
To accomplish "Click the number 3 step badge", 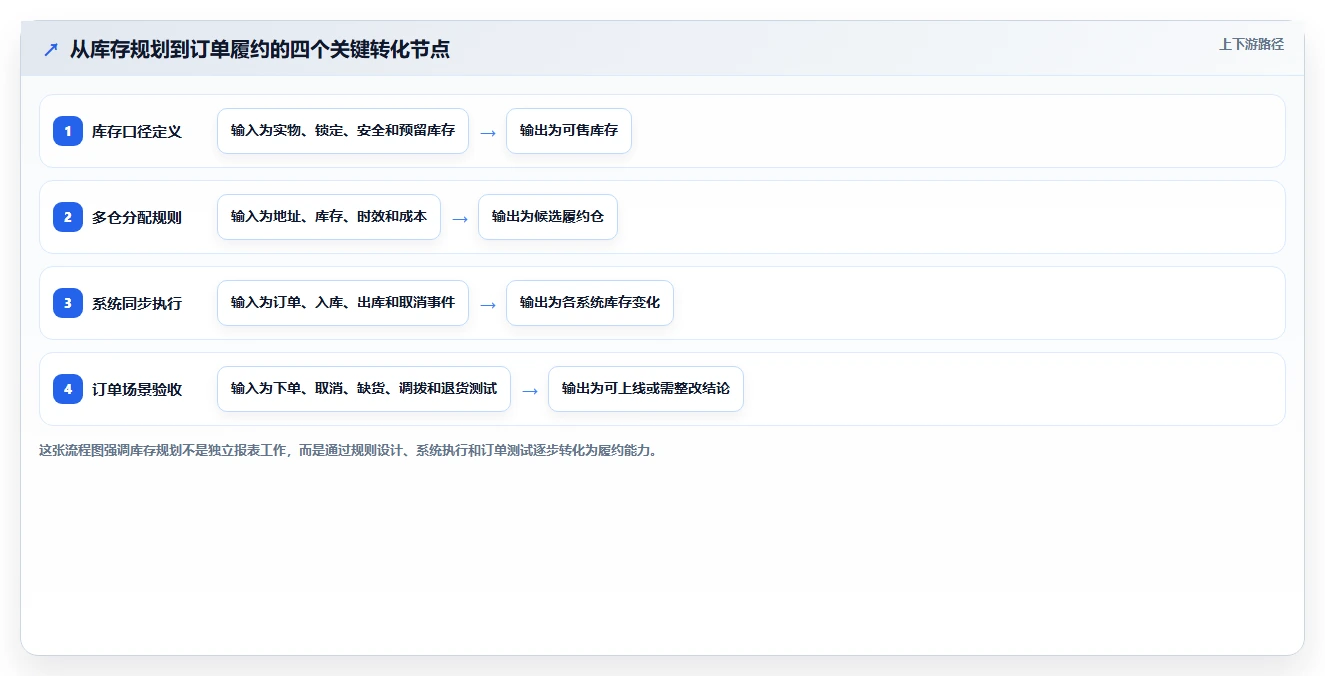I will 68,303.
